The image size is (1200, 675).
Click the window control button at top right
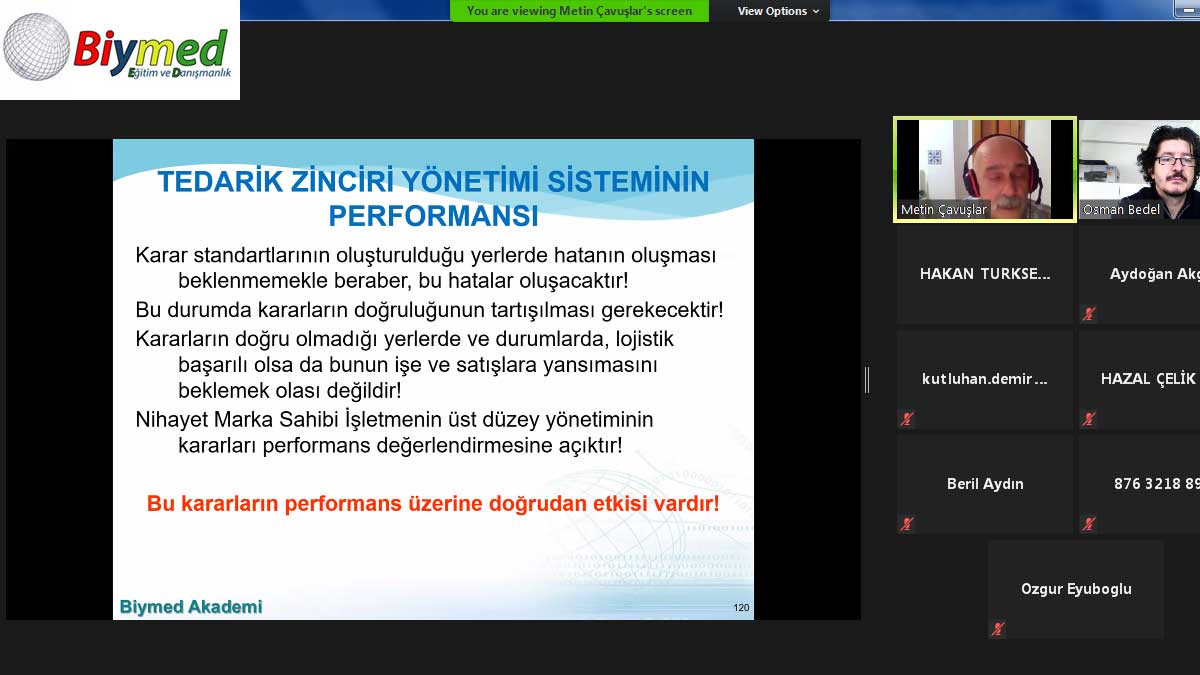coord(1186,10)
